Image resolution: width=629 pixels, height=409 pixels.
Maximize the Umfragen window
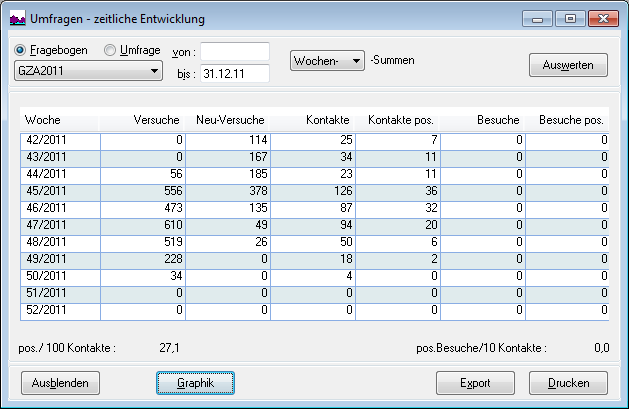pos(571,19)
